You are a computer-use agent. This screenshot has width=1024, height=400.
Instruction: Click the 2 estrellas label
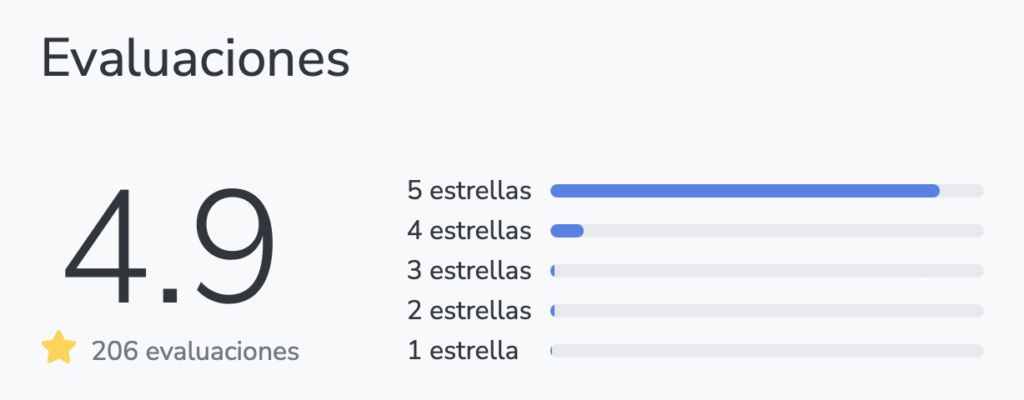469,311
